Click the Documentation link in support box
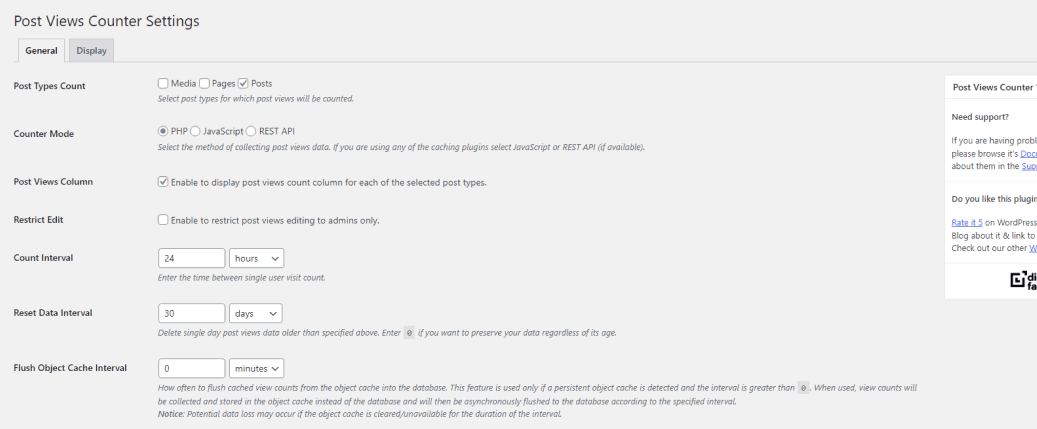This screenshot has width=1037, height=429. coord(1030,153)
